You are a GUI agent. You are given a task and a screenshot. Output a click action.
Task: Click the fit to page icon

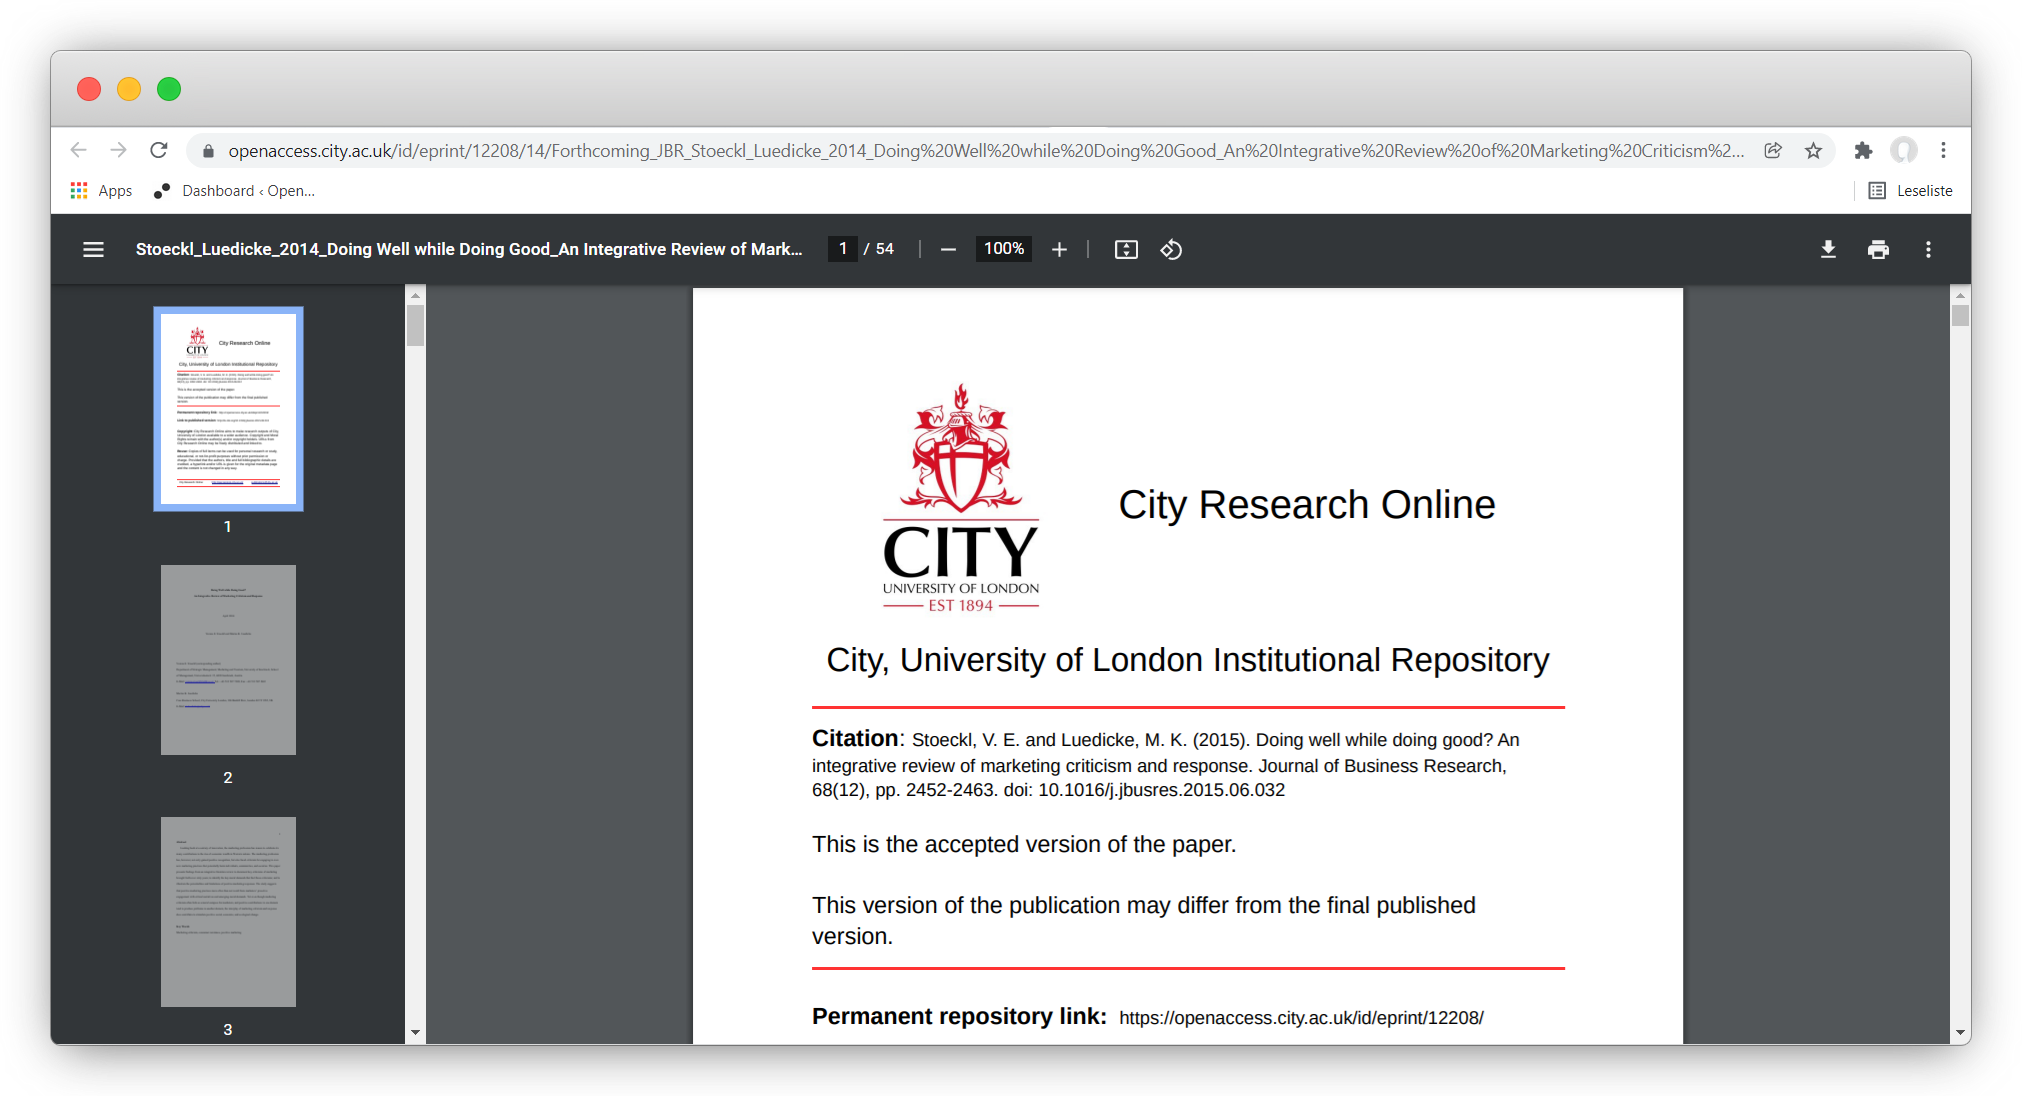(x=1126, y=249)
